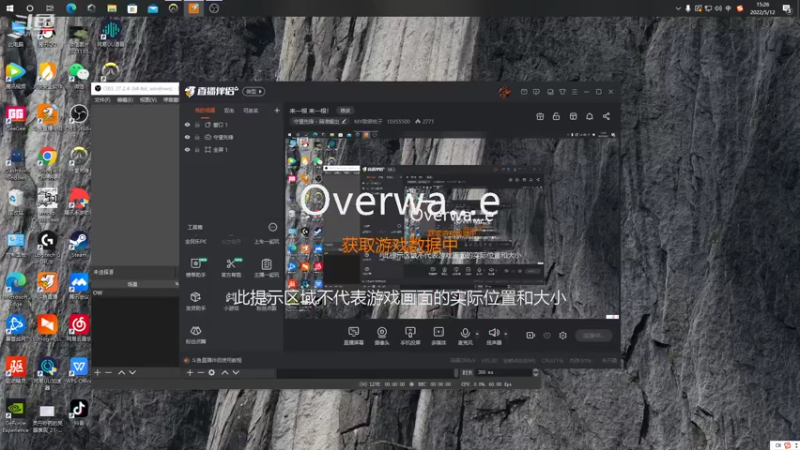This screenshot has width=800, height=450.
Task: Click the OBS add scene plus button
Action: click(97, 372)
